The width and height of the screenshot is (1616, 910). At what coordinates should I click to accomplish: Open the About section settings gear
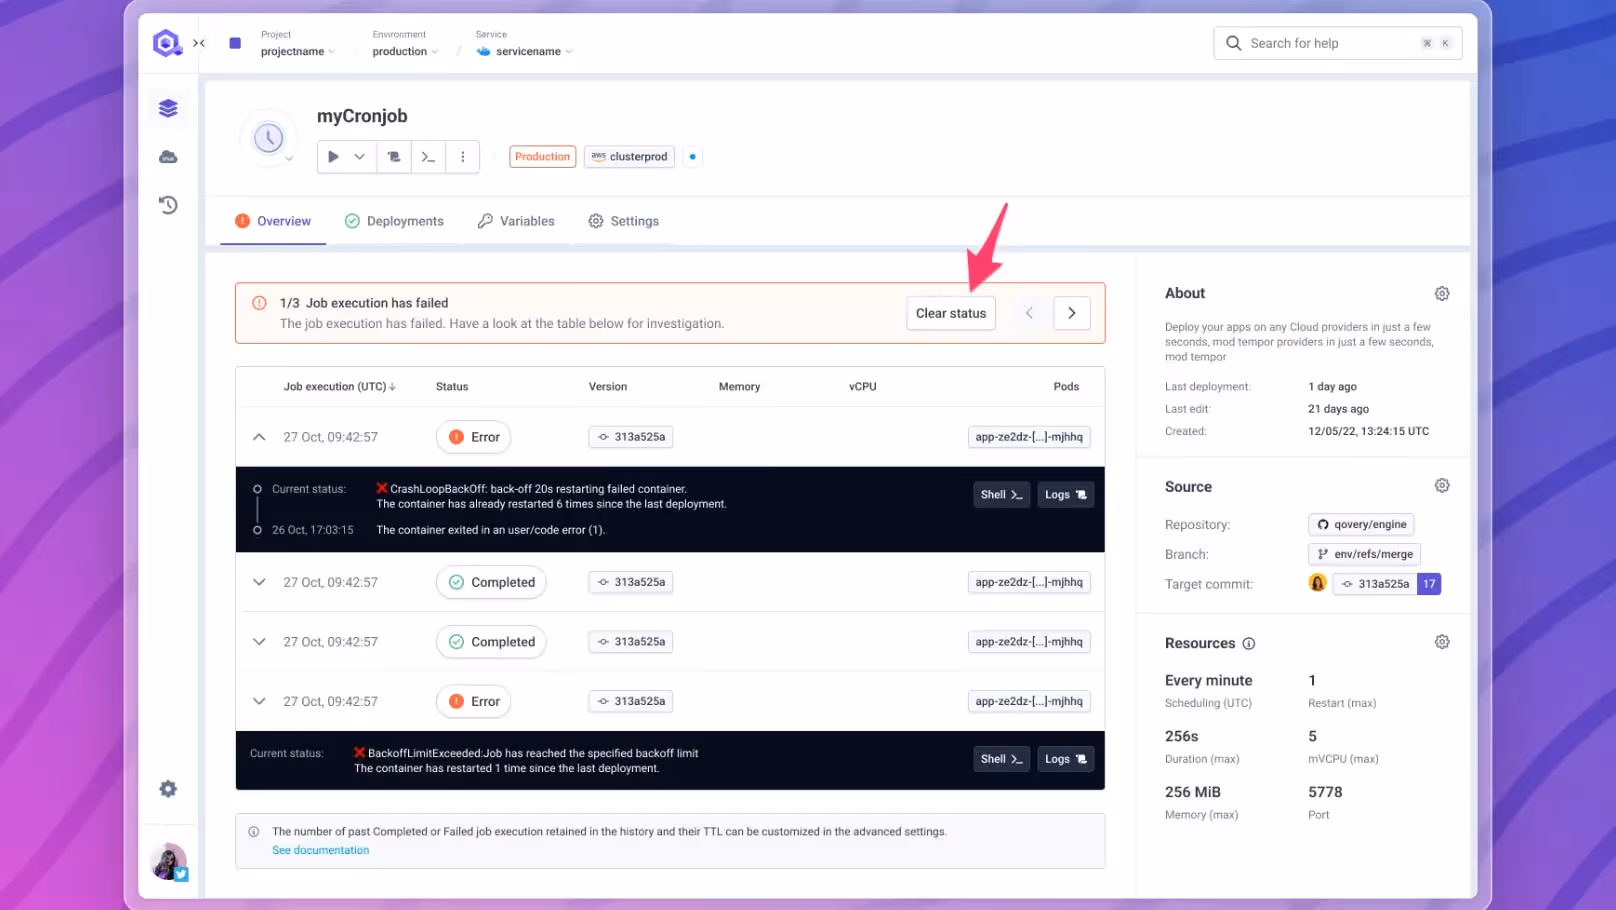pos(1442,294)
